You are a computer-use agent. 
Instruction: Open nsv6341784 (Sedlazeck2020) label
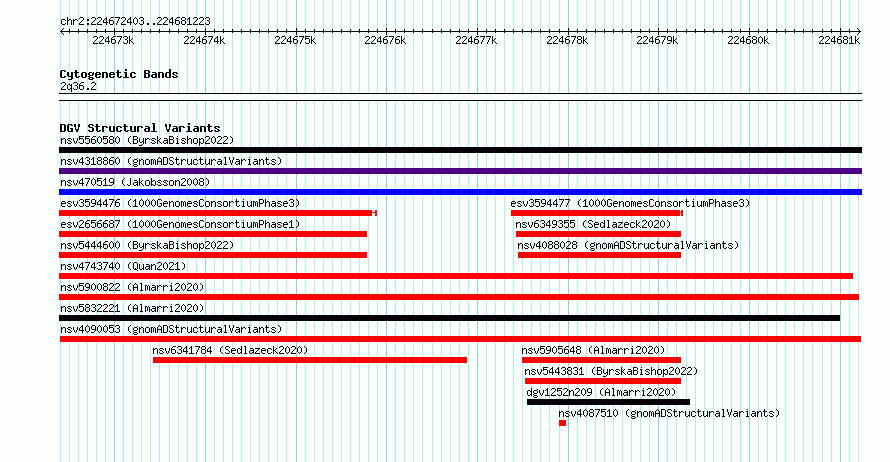pos(230,350)
